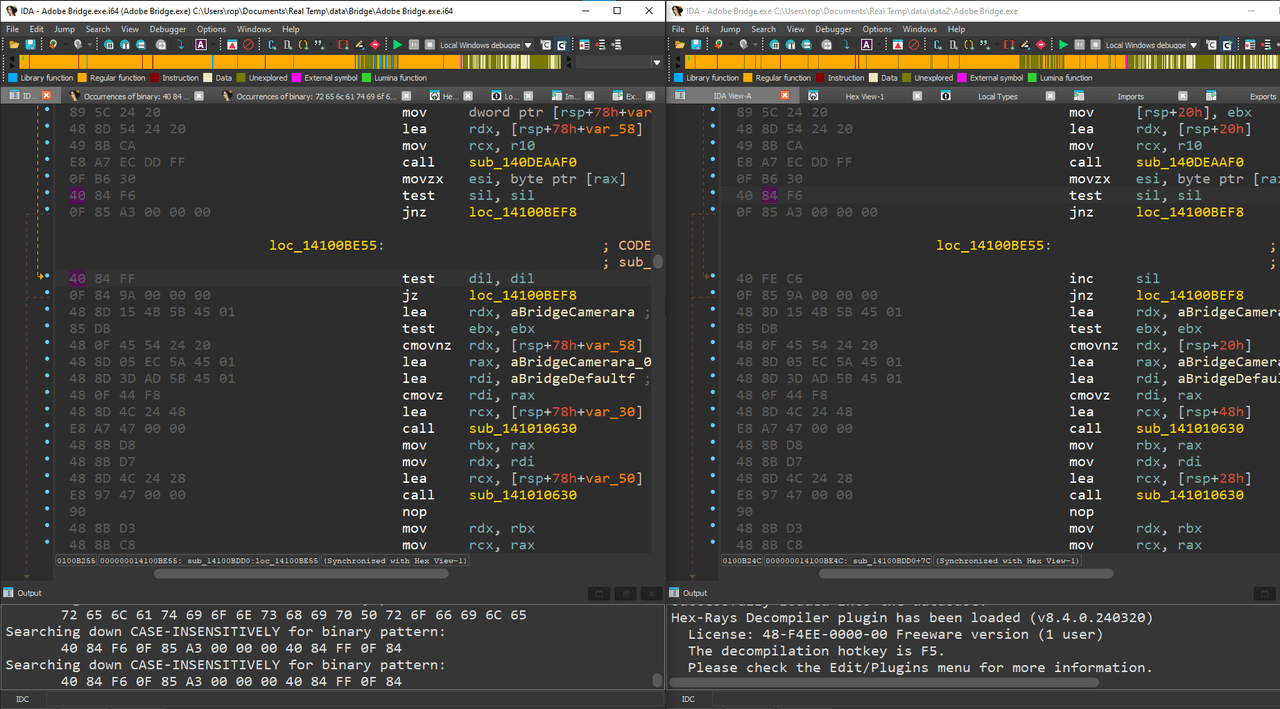
Task: Switch to Imports tab in right window
Action: 1130,96
